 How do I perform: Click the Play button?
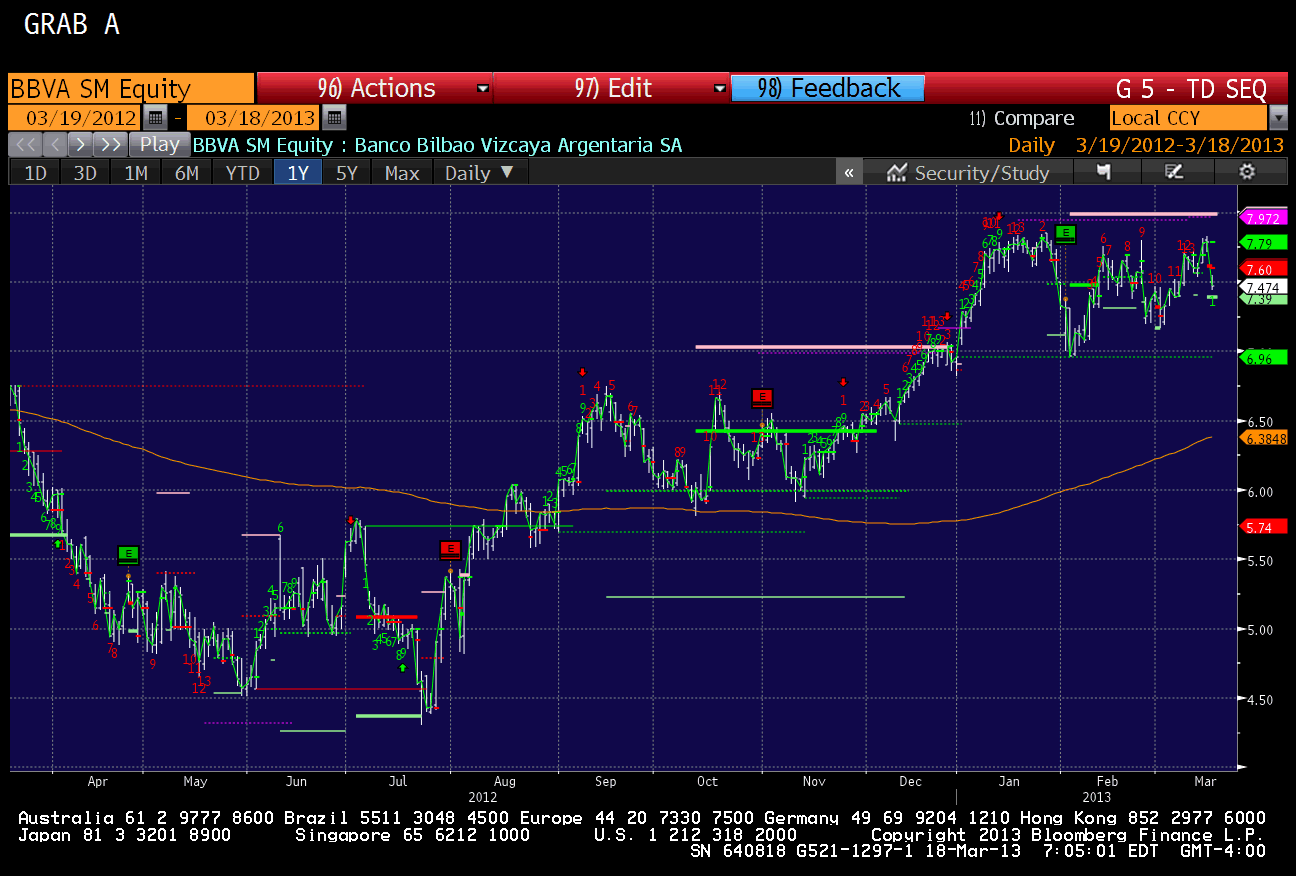(x=159, y=144)
